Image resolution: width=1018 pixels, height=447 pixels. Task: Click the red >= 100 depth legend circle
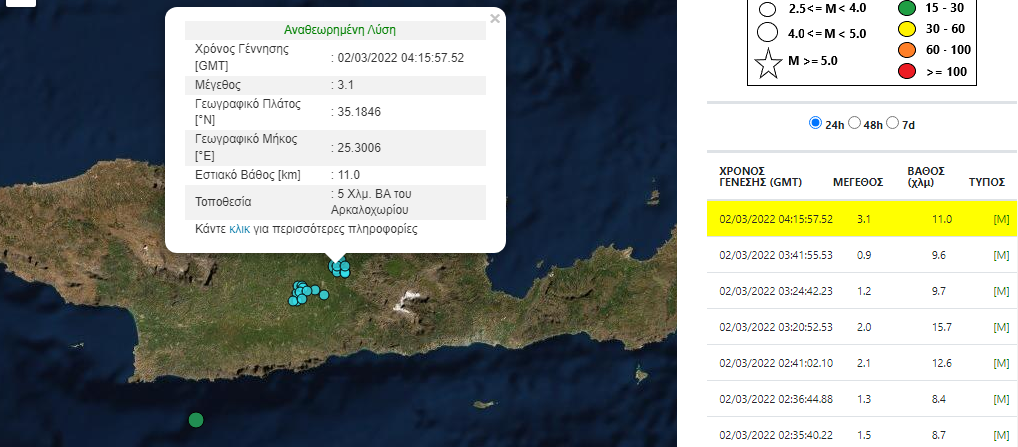click(907, 71)
